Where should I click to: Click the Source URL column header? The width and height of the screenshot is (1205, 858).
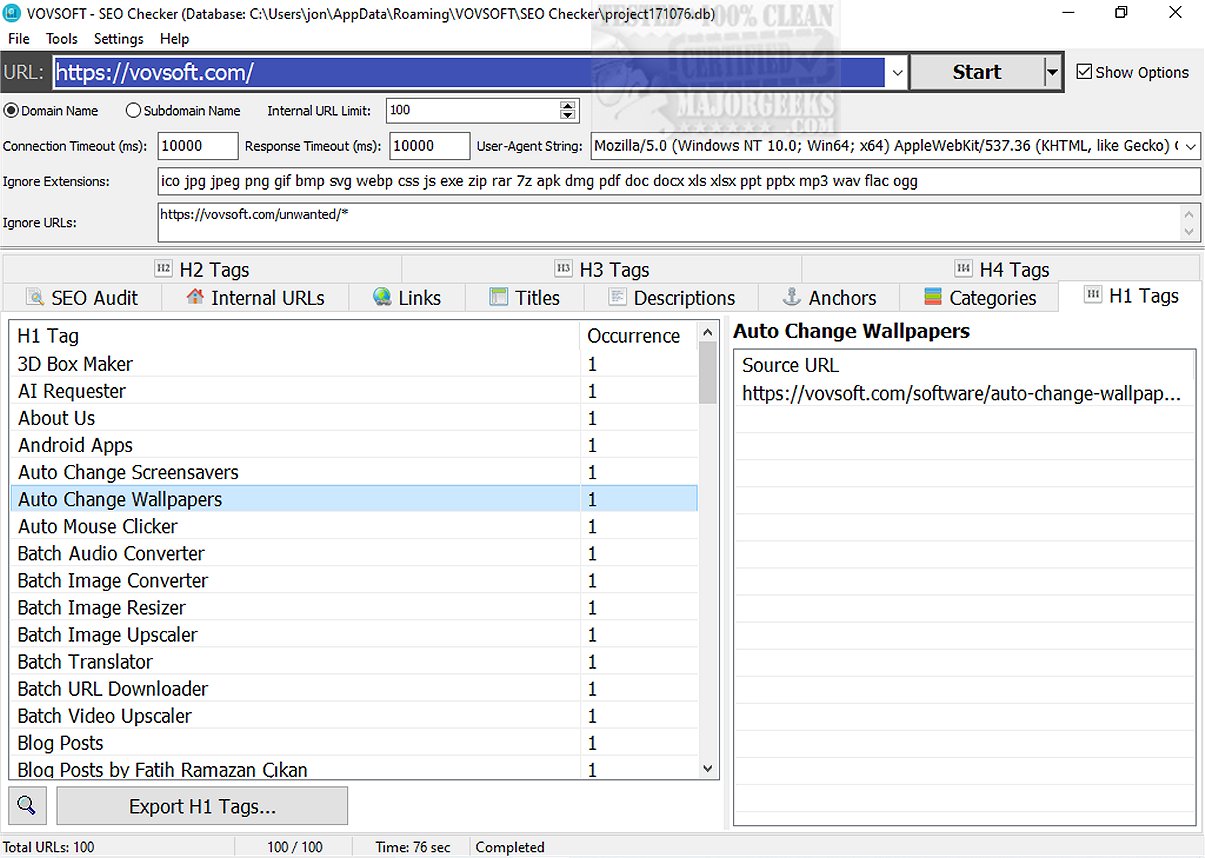(964, 365)
